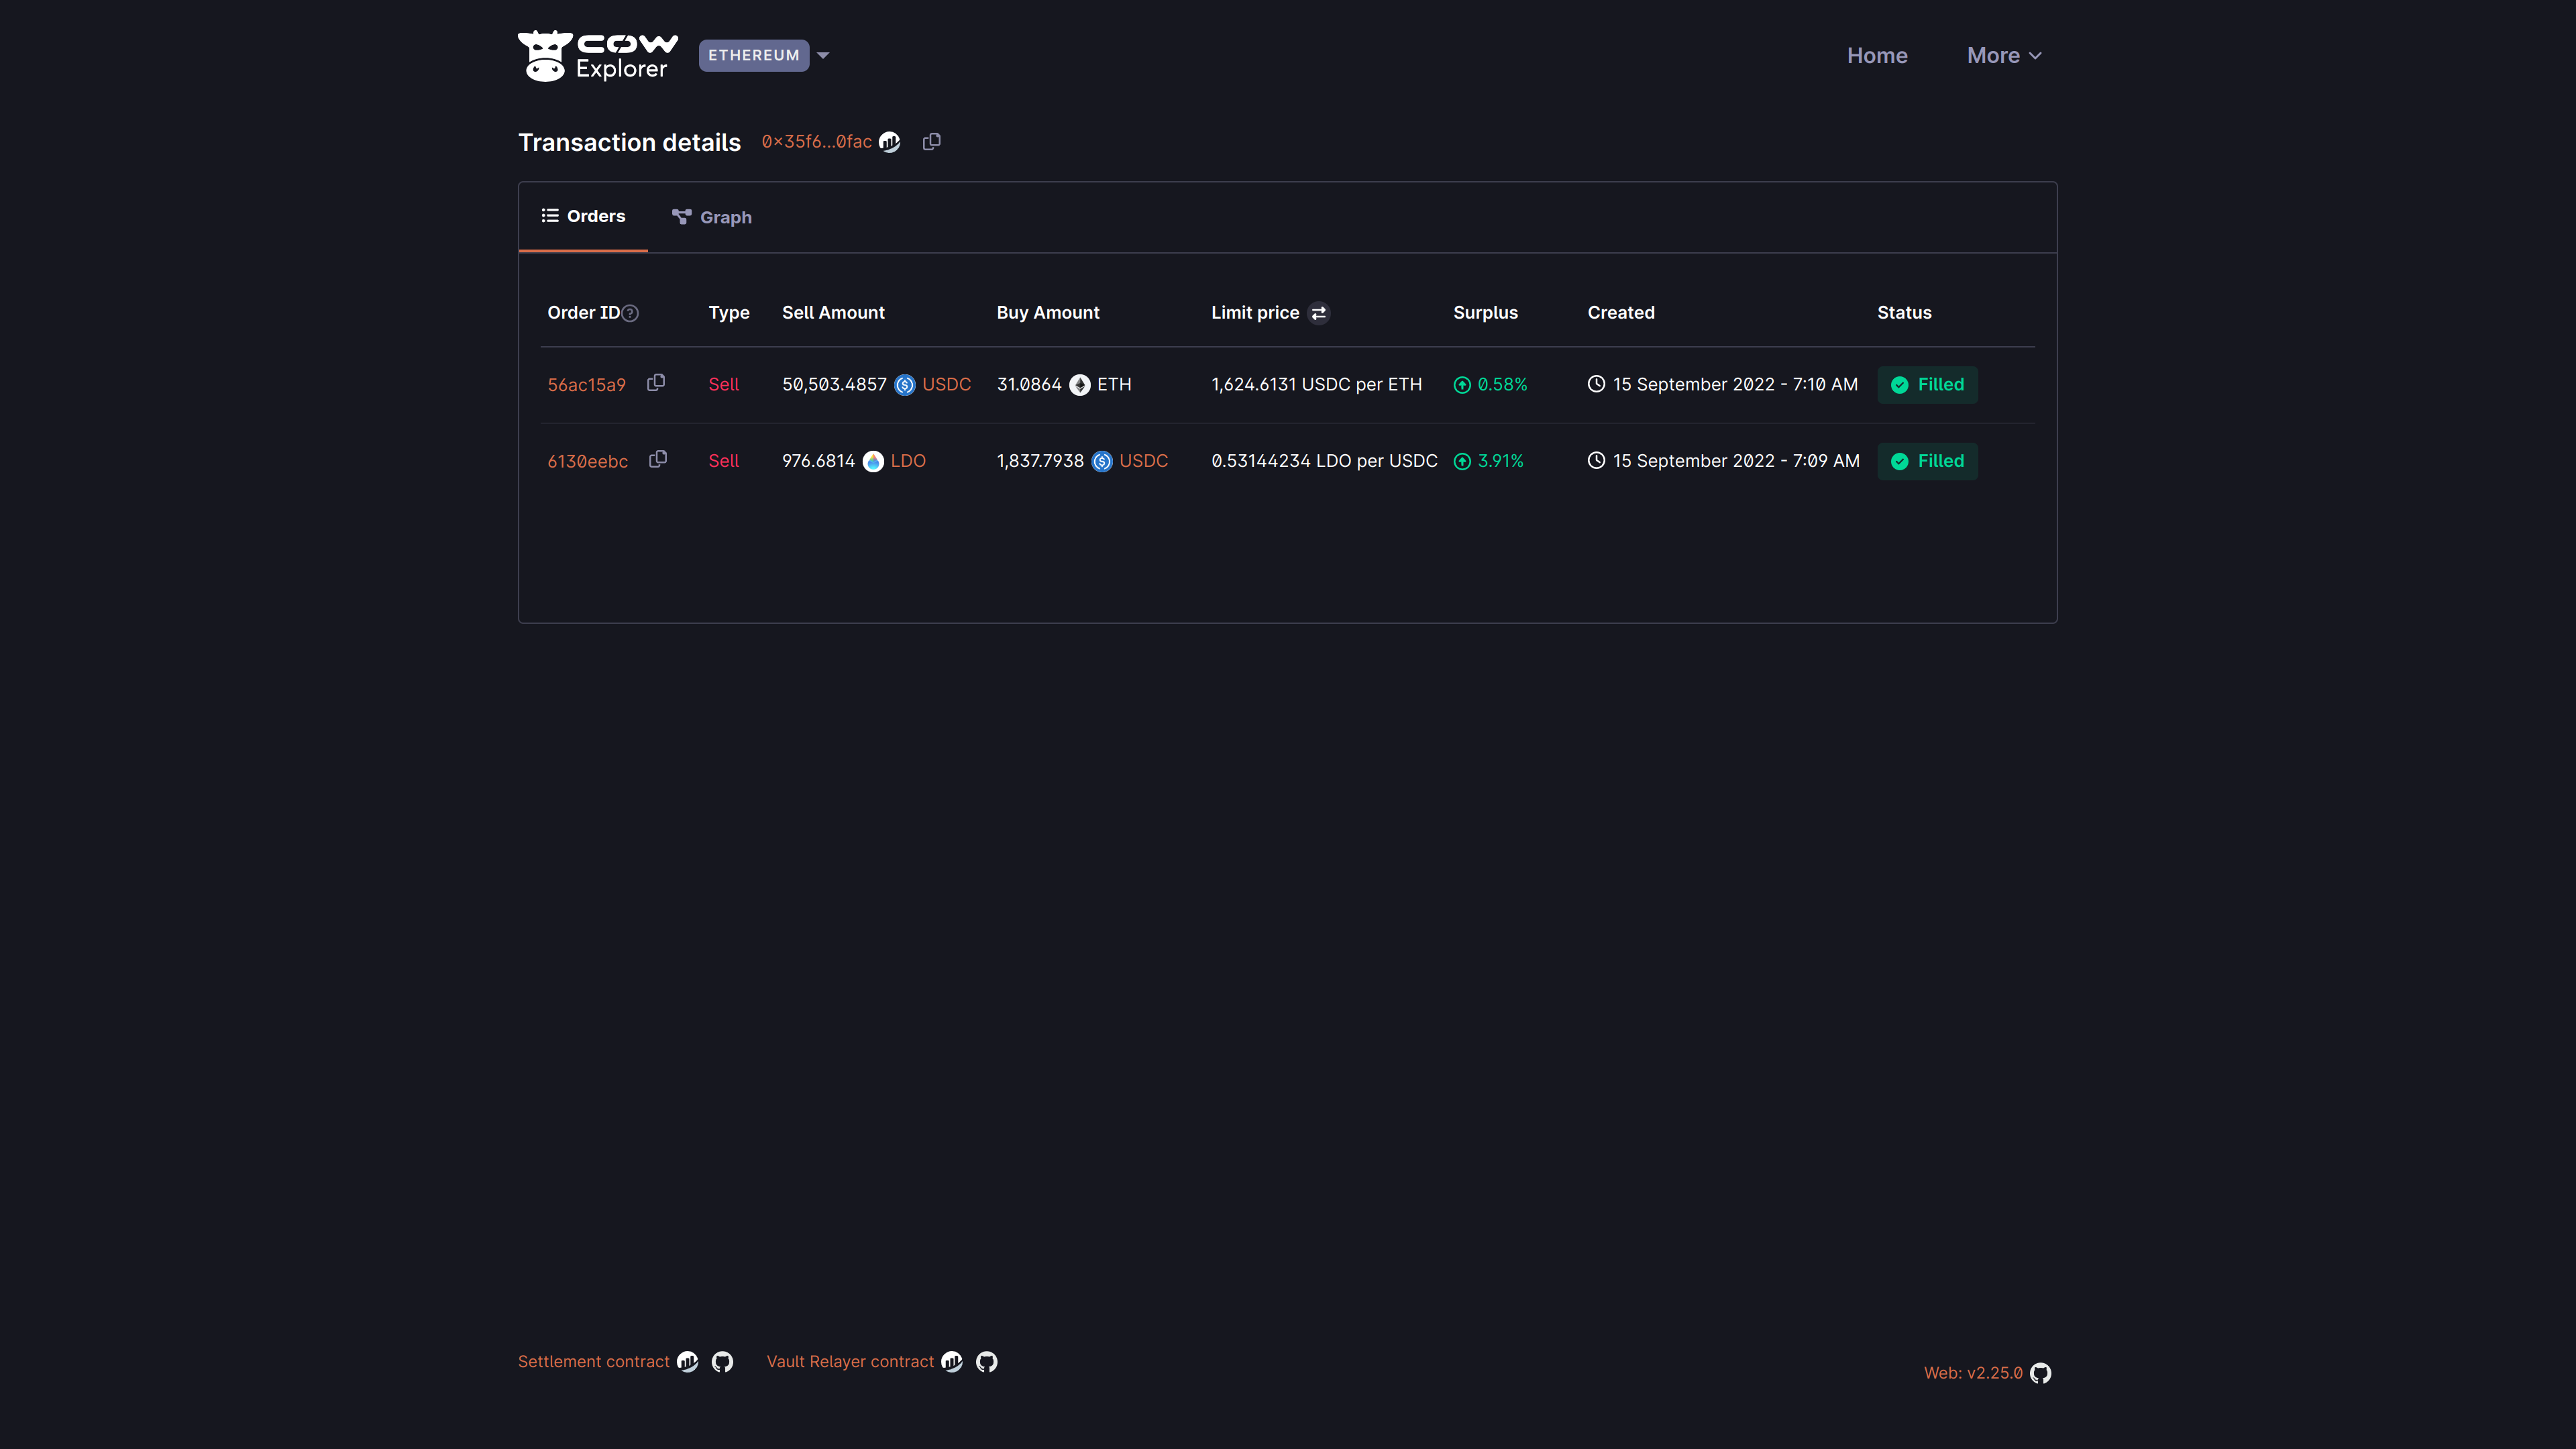Viewport: 2576px width, 1449px height.
Task: Click the Order ID help question icon
Action: point(630,313)
